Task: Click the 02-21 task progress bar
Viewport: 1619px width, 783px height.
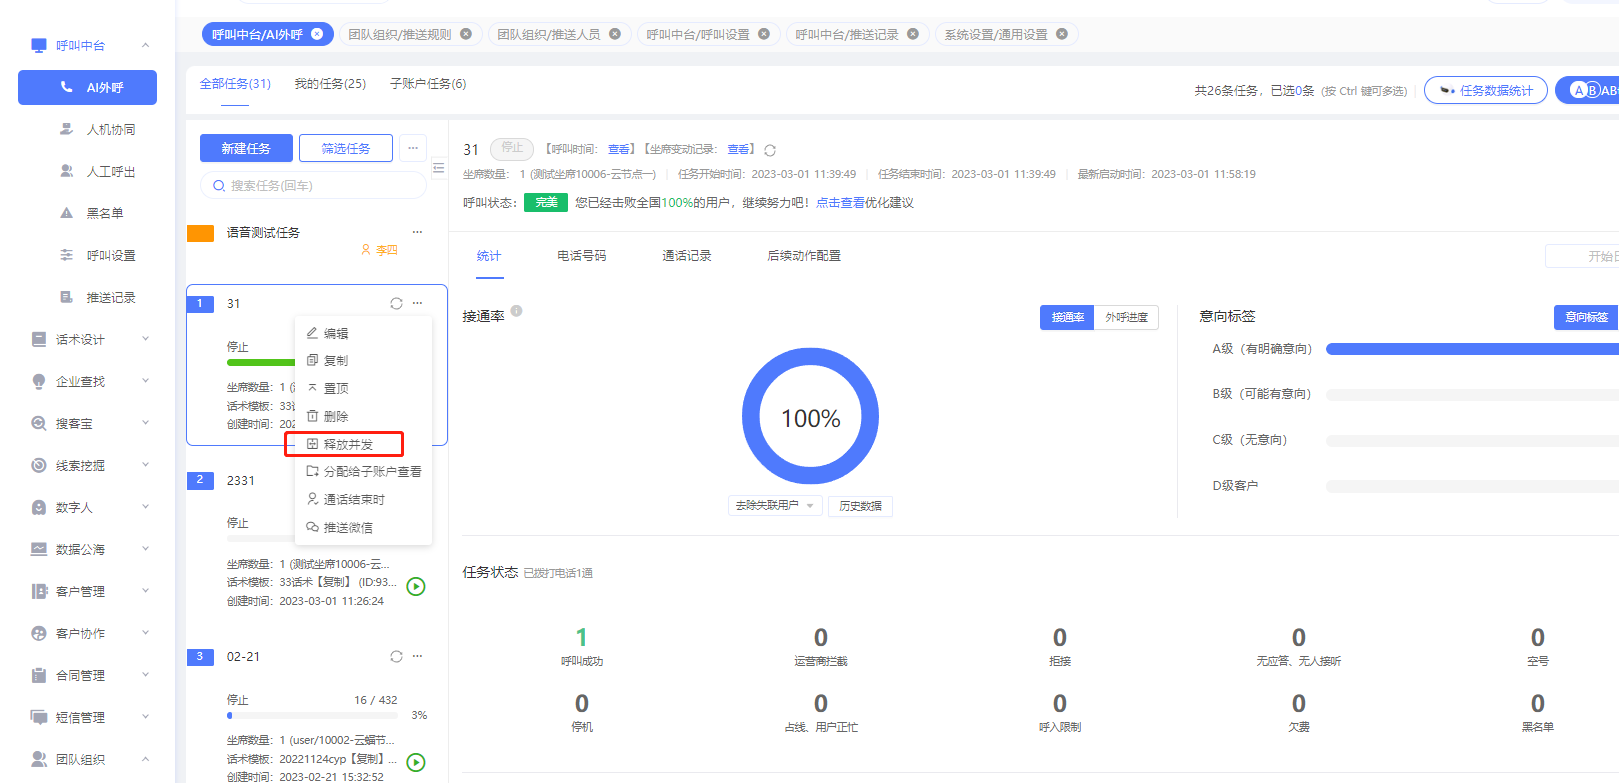Action: tap(312, 716)
